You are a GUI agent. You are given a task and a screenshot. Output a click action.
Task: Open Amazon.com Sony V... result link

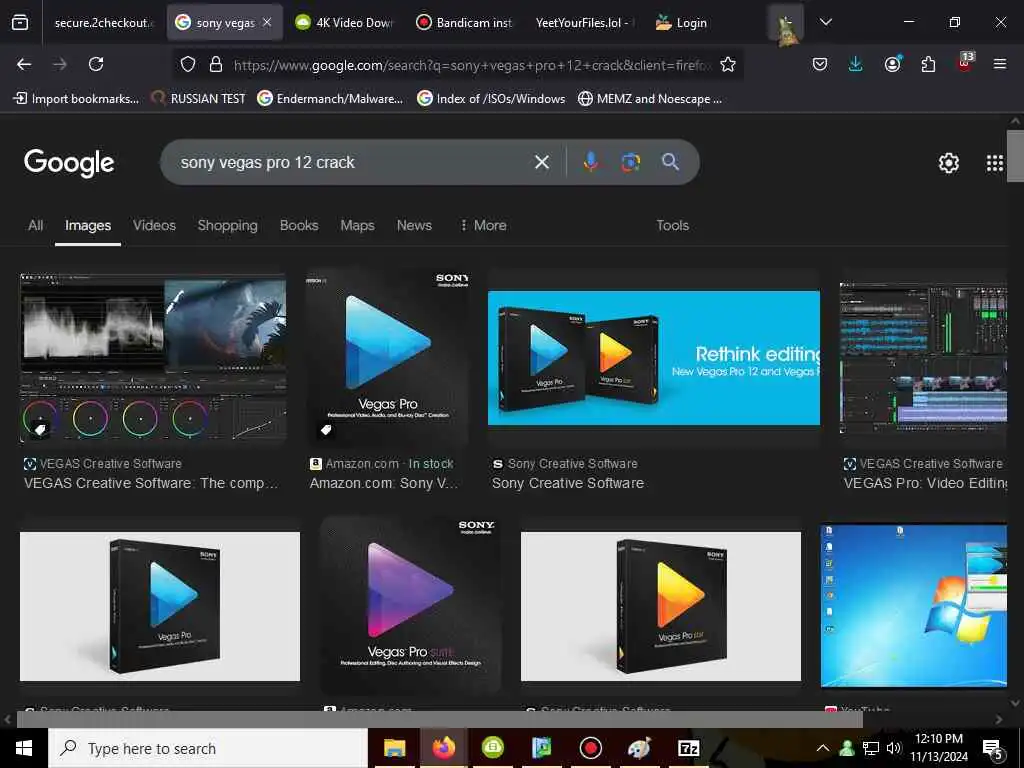pyautogui.click(x=383, y=483)
